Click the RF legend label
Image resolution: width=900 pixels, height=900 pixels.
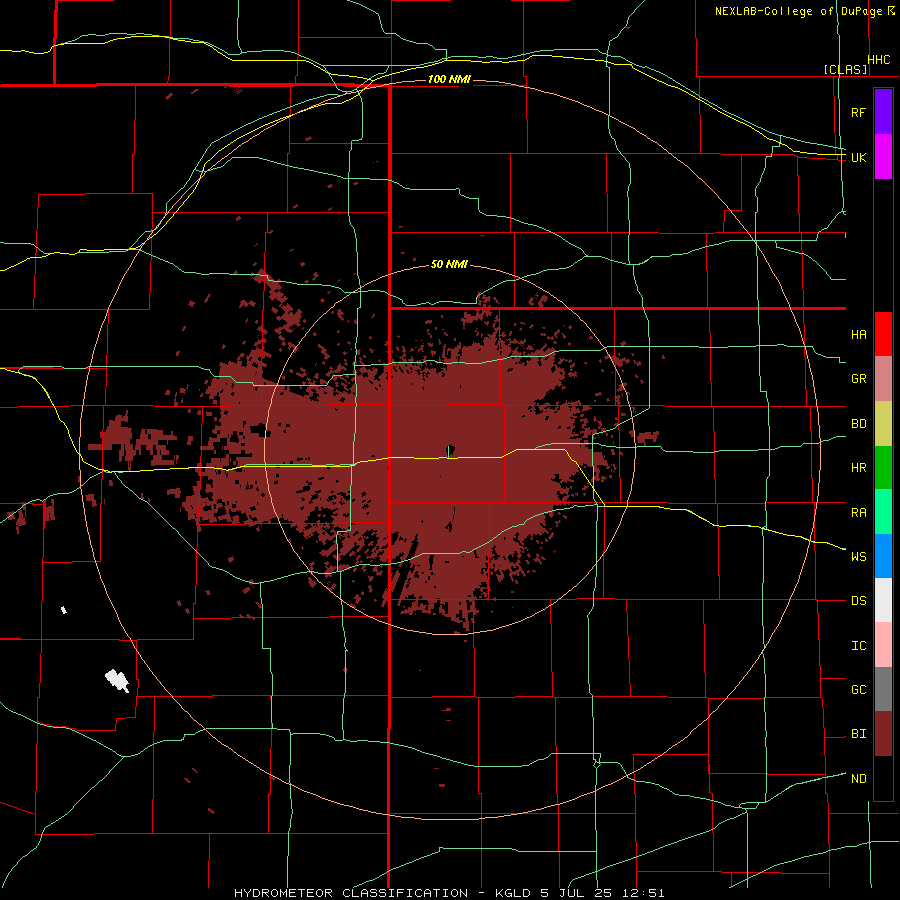(x=858, y=112)
